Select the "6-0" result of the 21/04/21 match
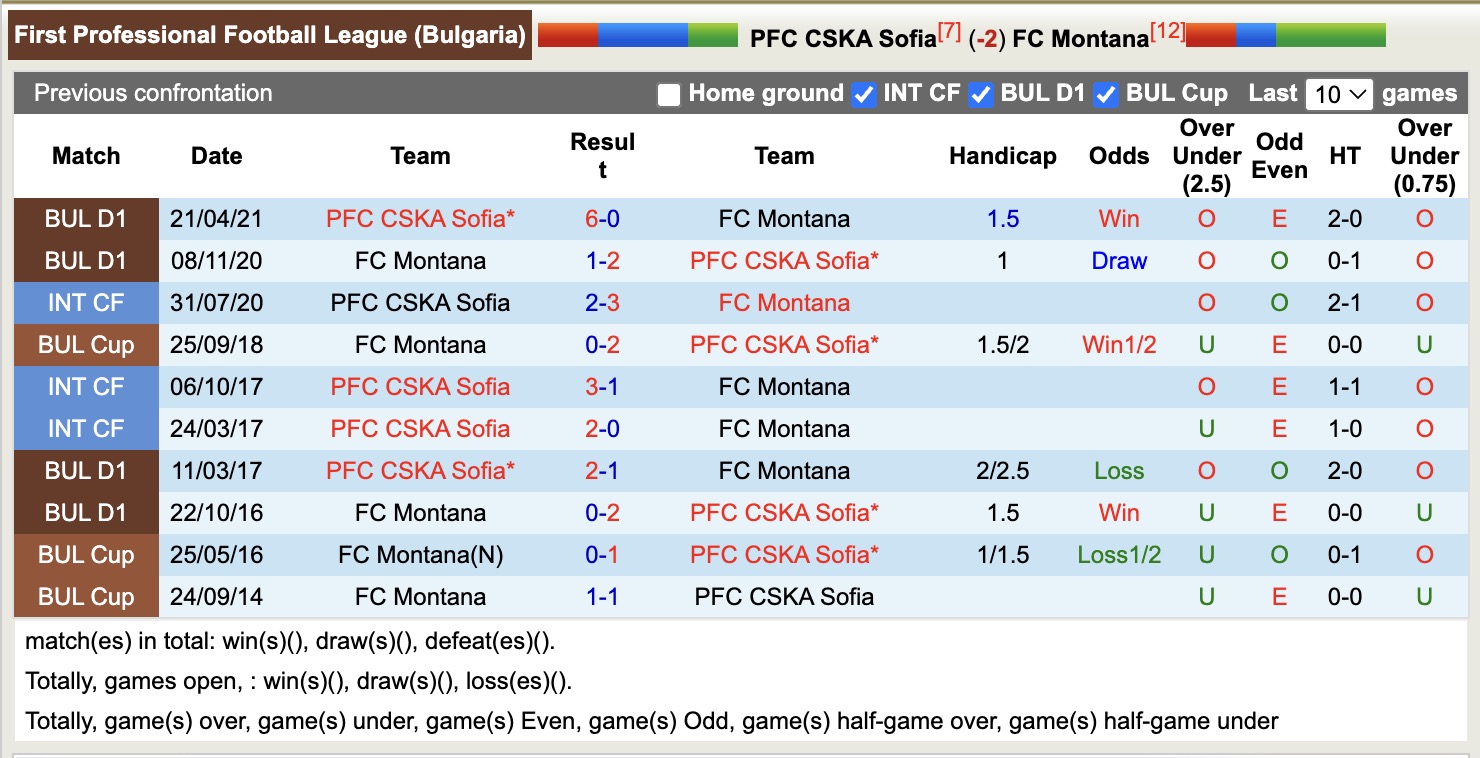Image resolution: width=1480 pixels, height=758 pixels. [603, 218]
